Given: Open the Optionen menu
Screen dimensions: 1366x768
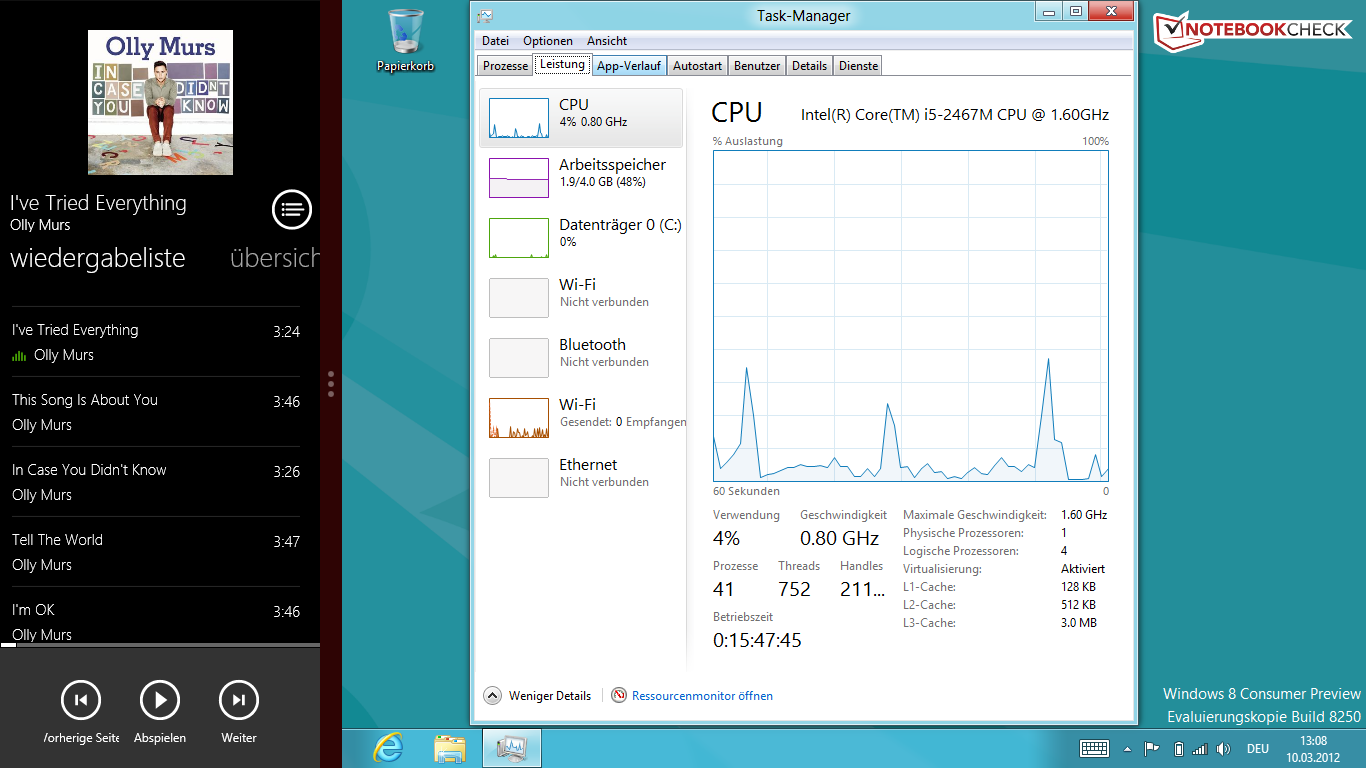Looking at the screenshot, I should tap(548, 41).
